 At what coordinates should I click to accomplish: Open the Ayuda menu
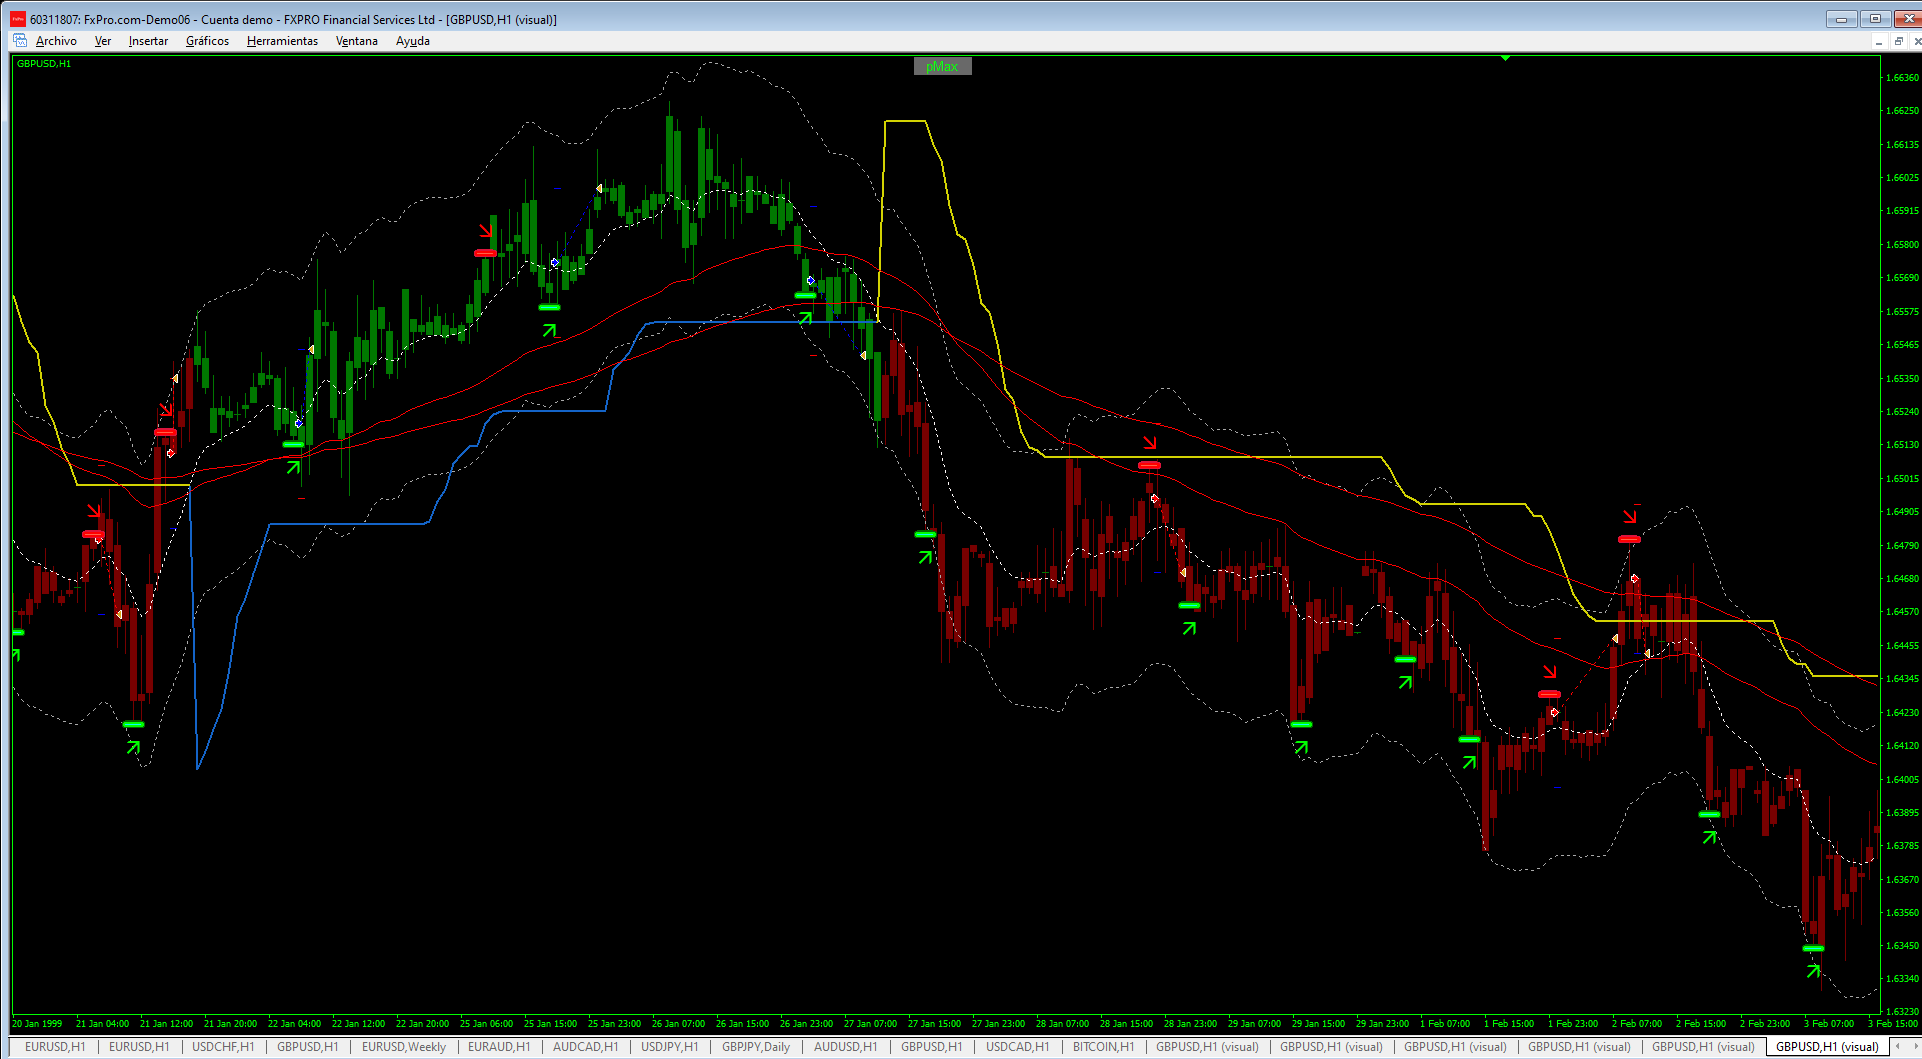click(x=413, y=41)
